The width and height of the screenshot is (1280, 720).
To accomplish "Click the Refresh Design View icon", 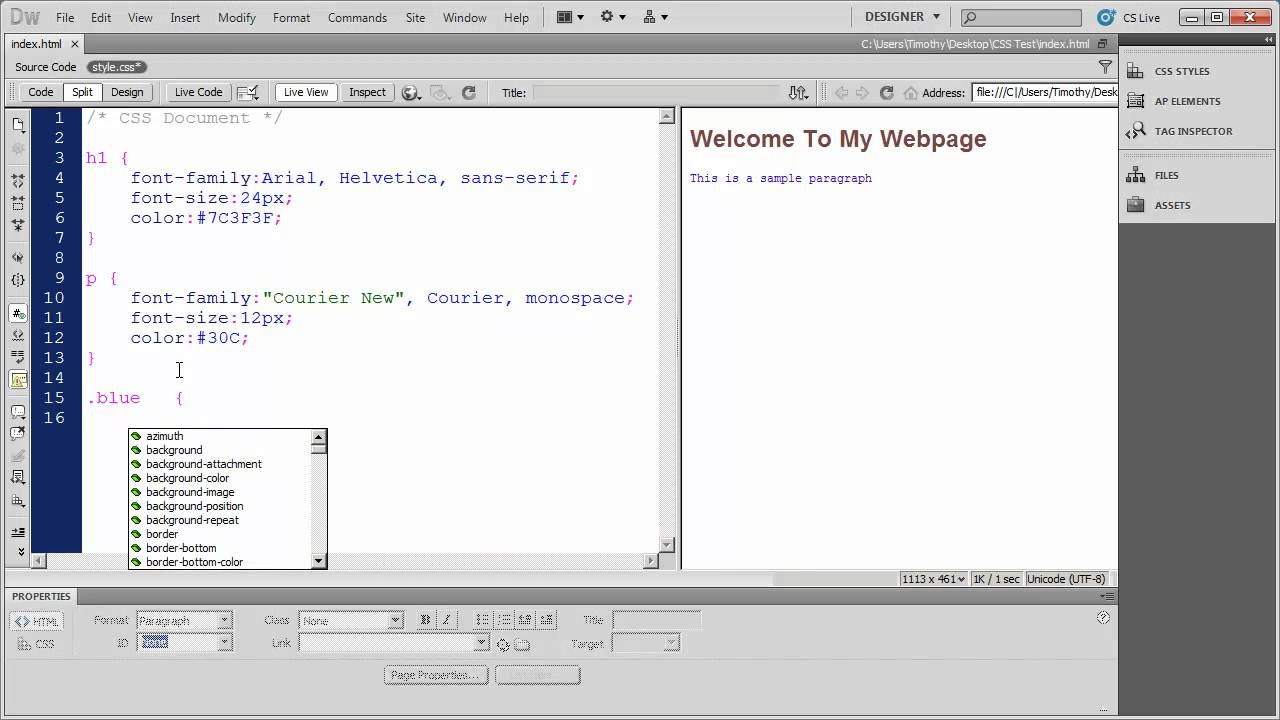I will 468,92.
